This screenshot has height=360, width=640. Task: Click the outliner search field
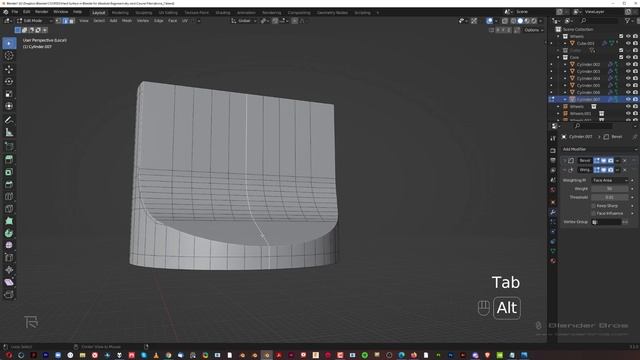click(x=599, y=20)
